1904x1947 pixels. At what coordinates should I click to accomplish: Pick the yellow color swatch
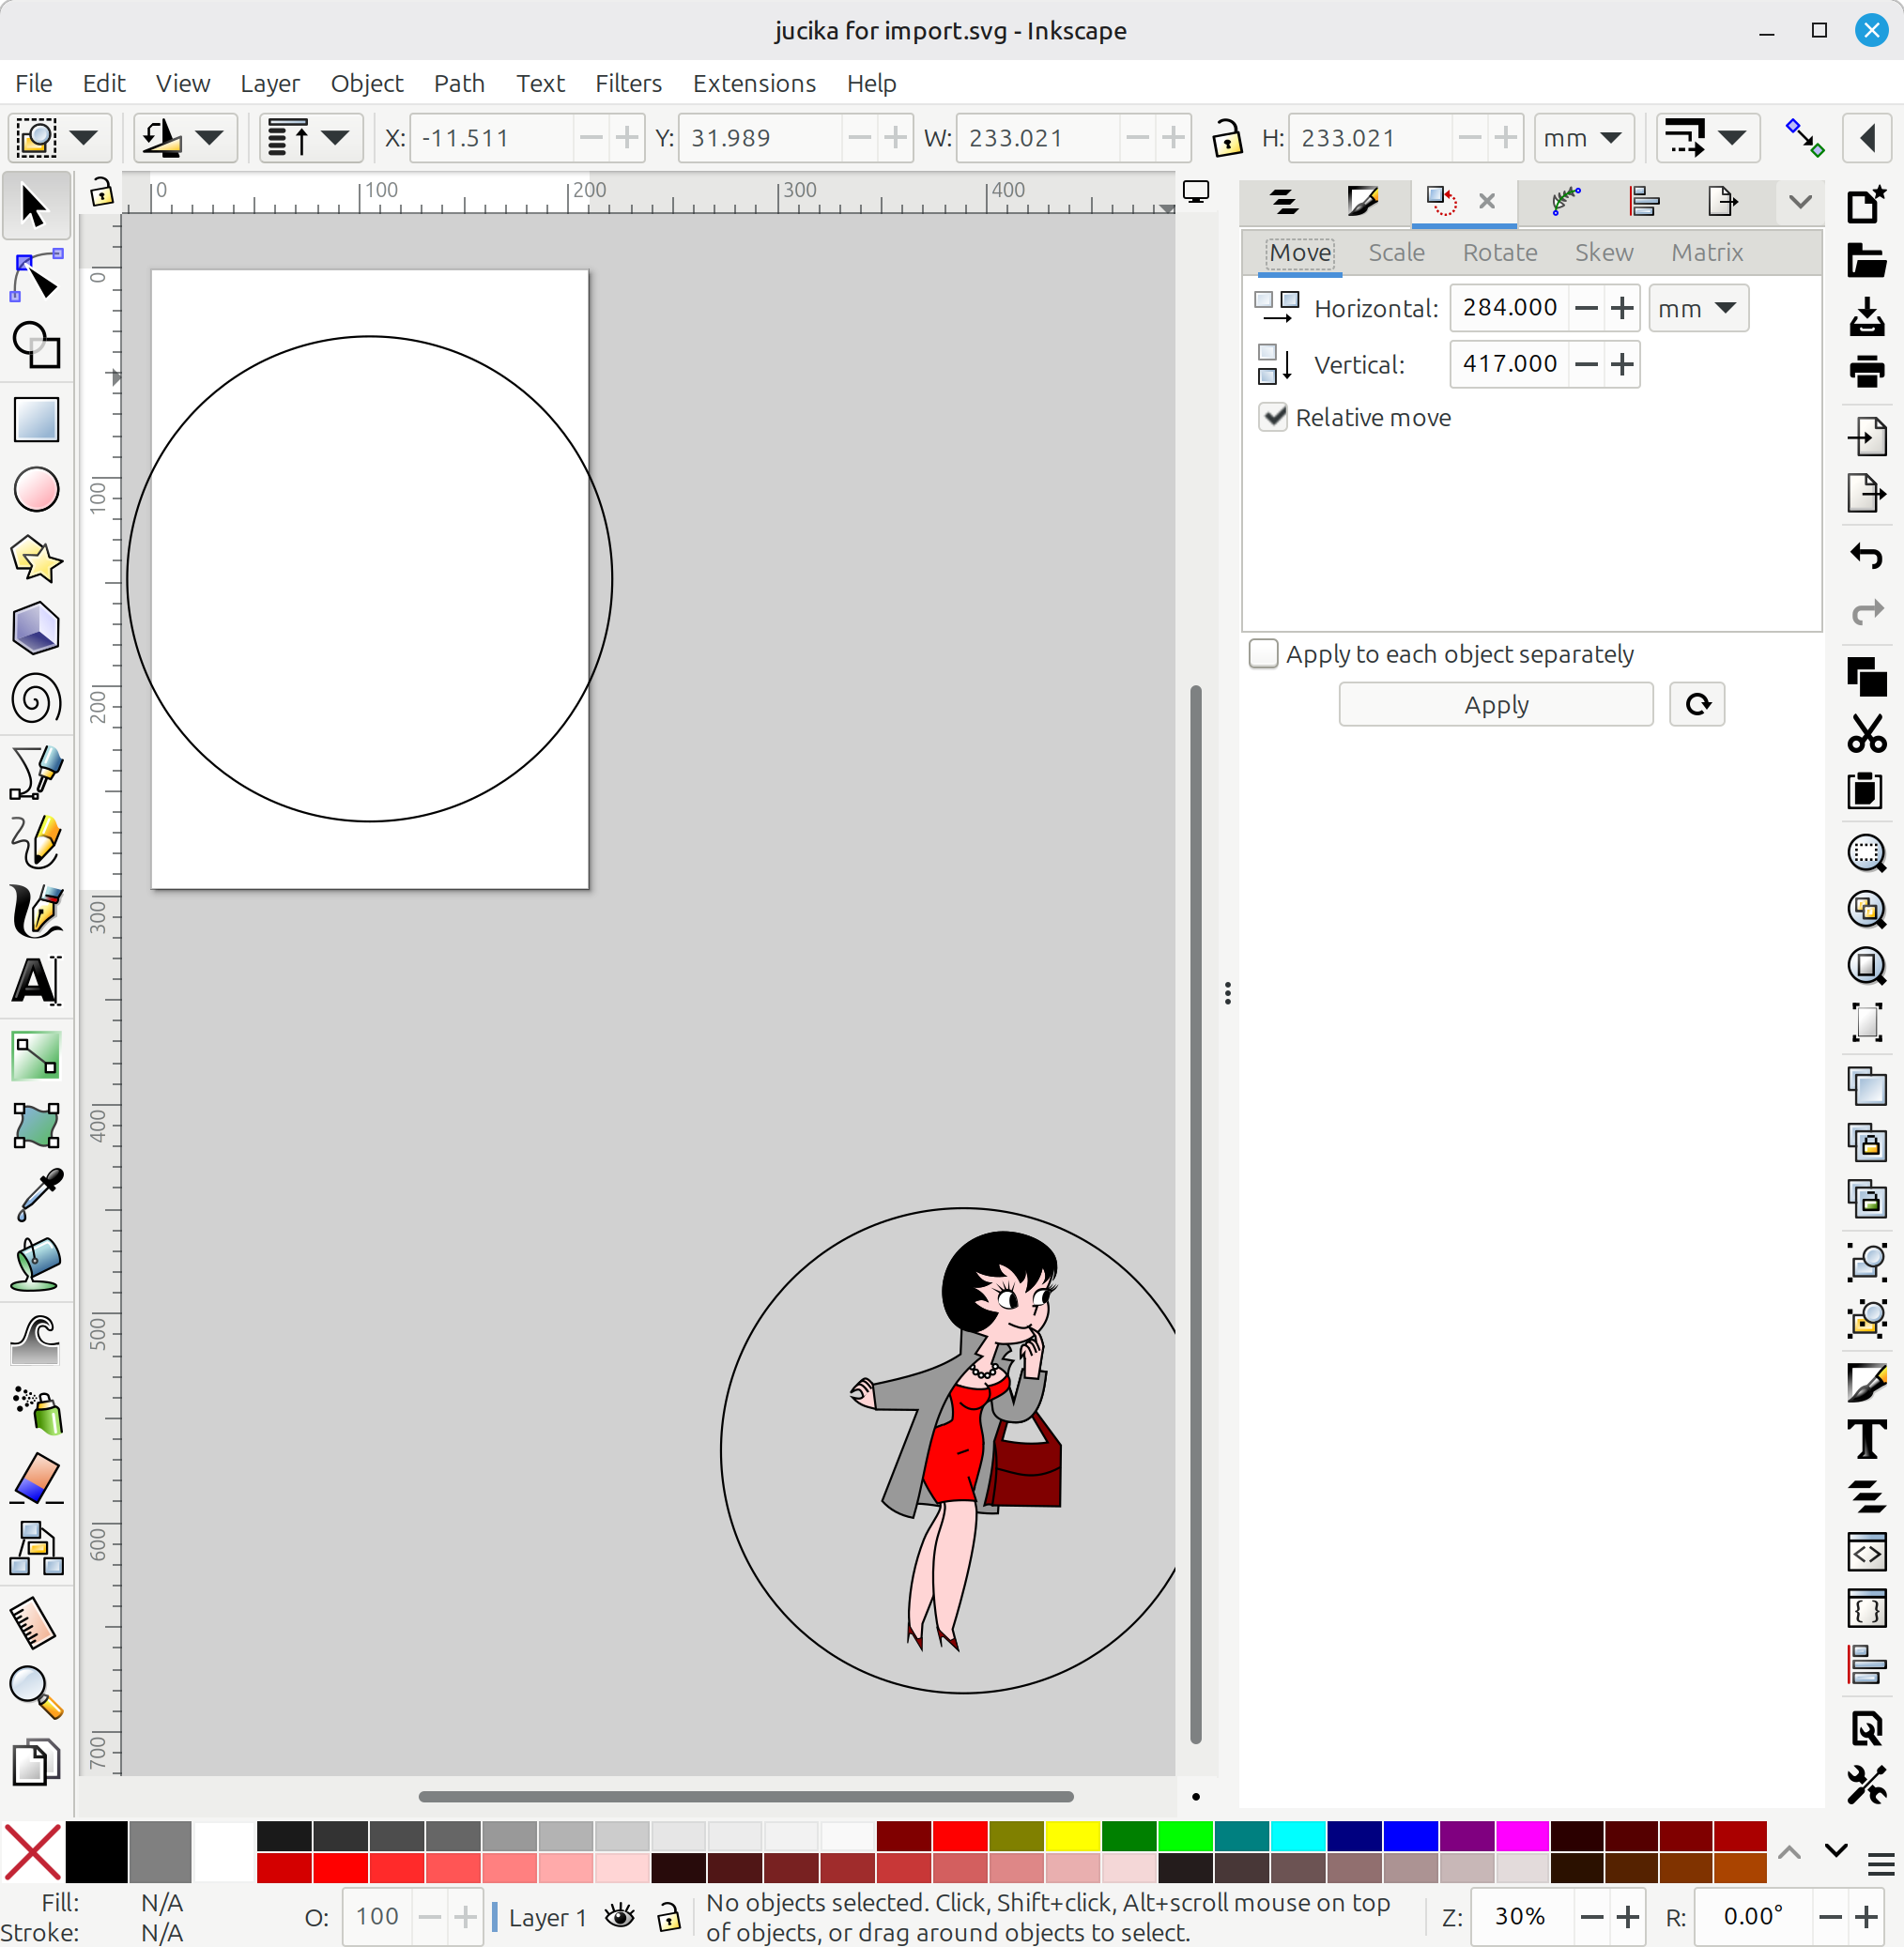[x=1072, y=1837]
